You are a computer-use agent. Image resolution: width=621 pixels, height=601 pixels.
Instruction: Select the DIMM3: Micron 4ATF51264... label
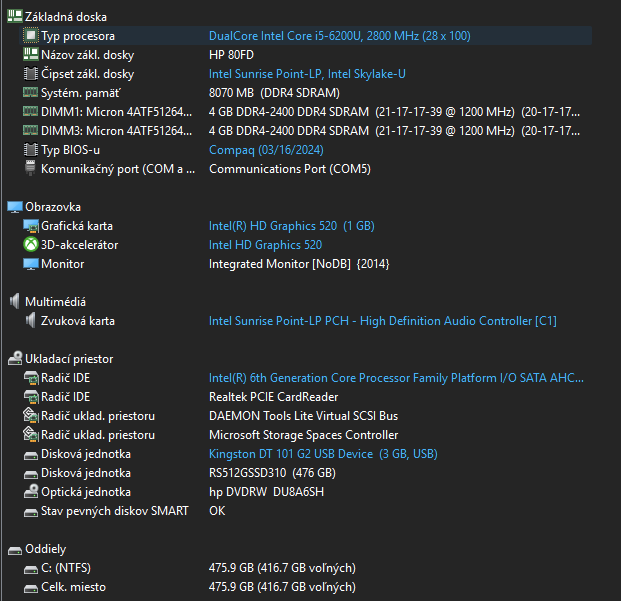pos(116,131)
